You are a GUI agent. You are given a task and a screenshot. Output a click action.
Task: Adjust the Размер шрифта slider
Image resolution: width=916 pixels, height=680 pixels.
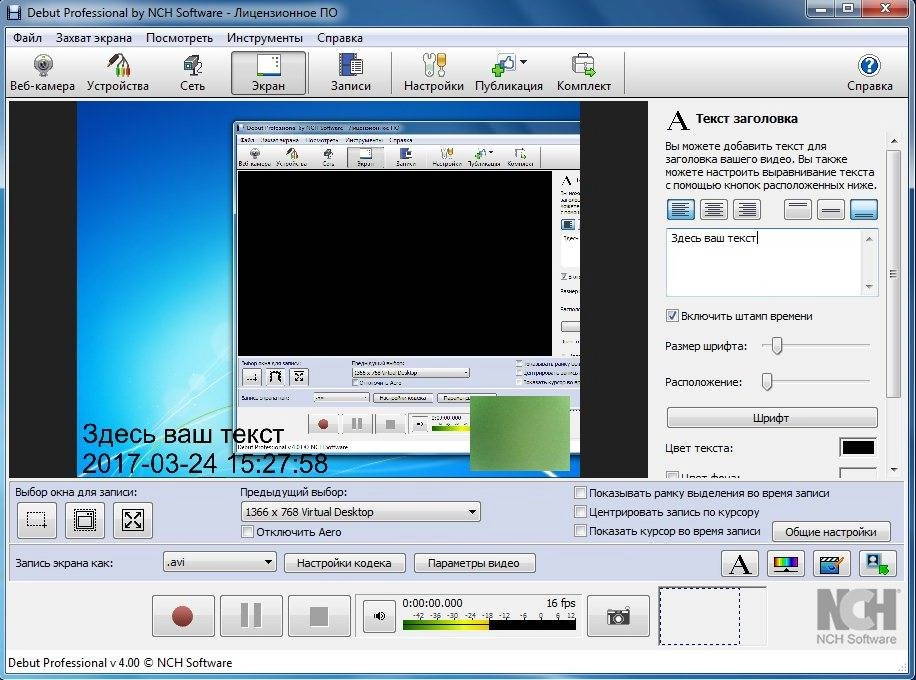776,346
